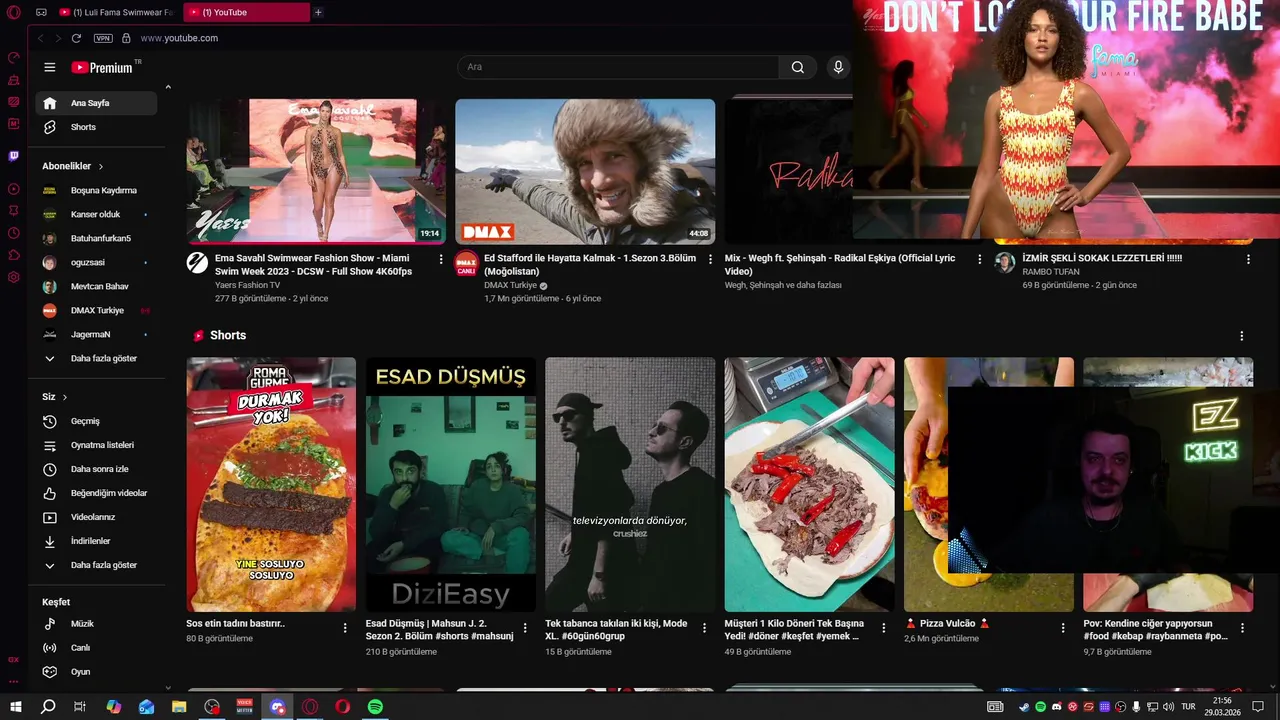
Task: Switch to the Luli Fama Swimwear tab
Action: pyautogui.click(x=116, y=12)
